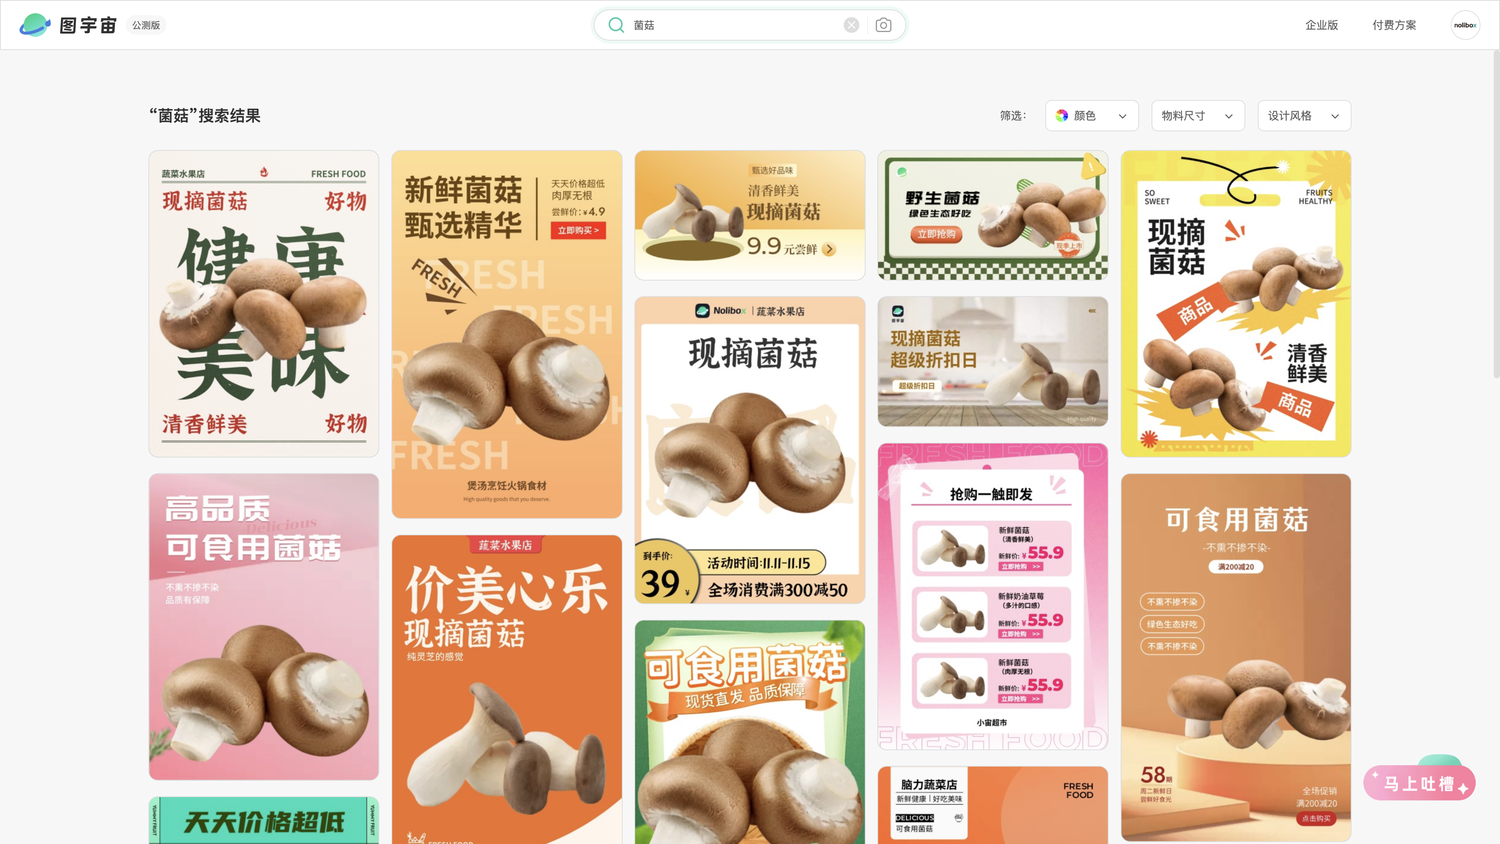Viewport: 1500px width, 844px height.
Task: Click the 马上吐槽 feedback button
Action: 1419,783
